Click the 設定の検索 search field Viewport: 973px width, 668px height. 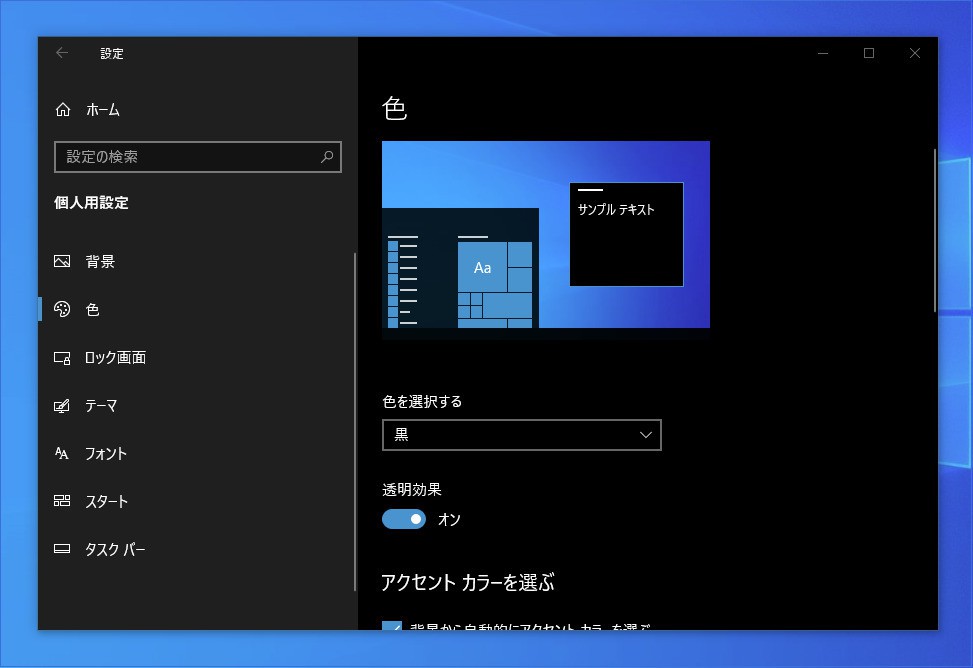click(x=198, y=157)
